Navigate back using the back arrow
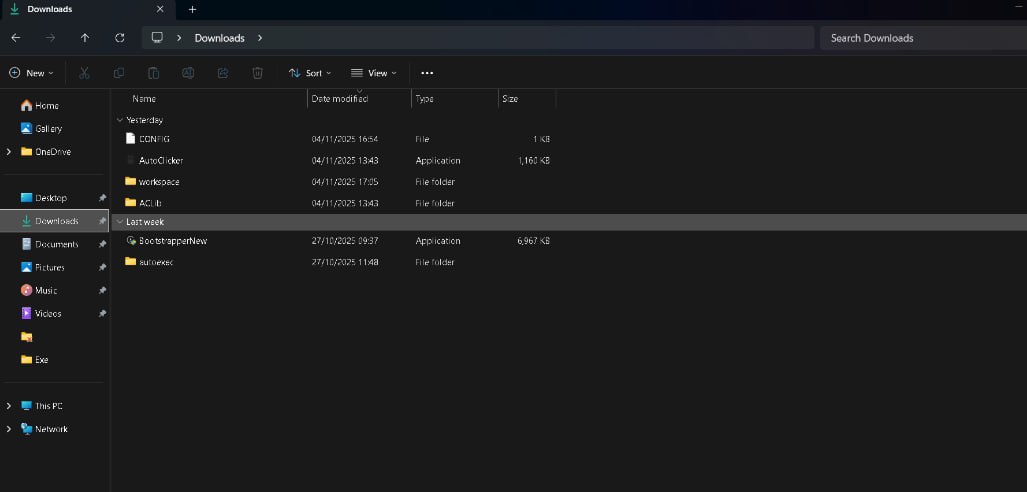Image resolution: width=1027 pixels, height=492 pixels. click(15, 38)
